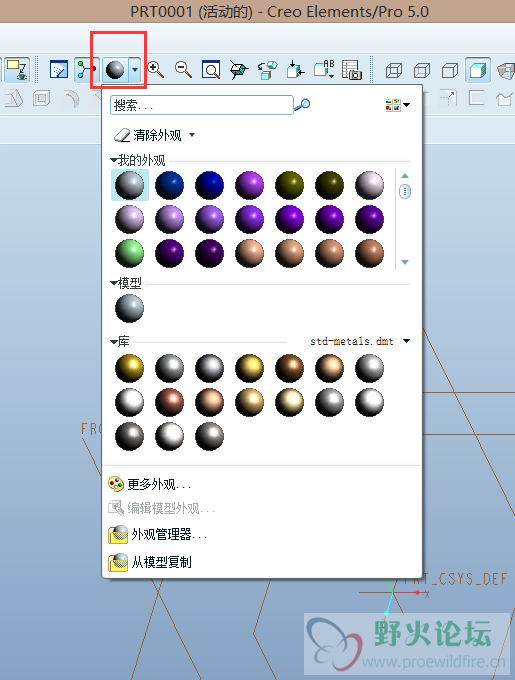Click the Reorient view icon
The image size is (515, 680).
239,69
